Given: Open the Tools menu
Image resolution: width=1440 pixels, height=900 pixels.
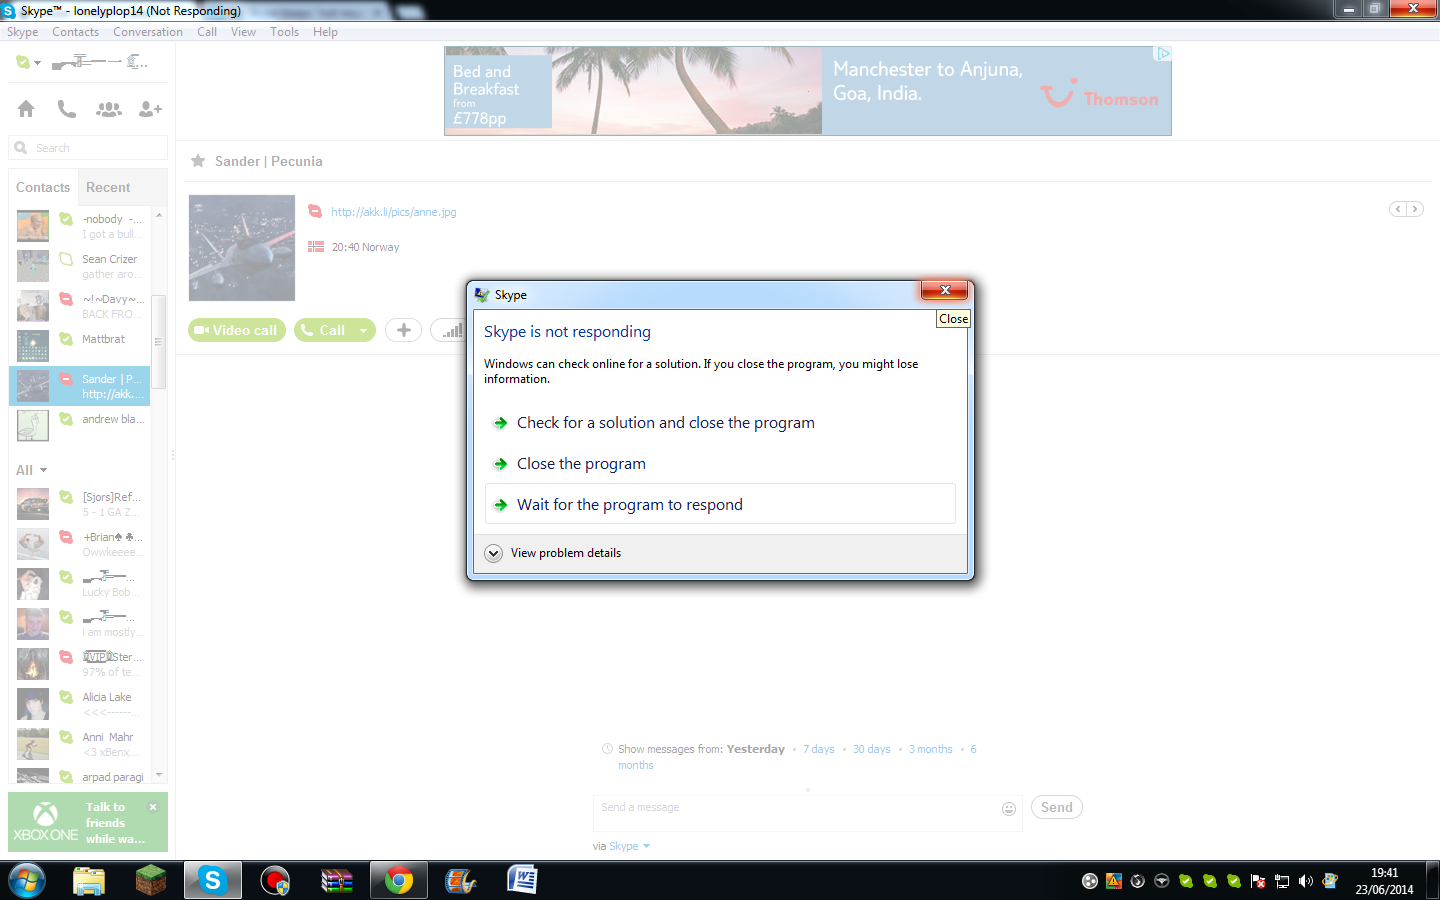Looking at the screenshot, I should tap(284, 32).
